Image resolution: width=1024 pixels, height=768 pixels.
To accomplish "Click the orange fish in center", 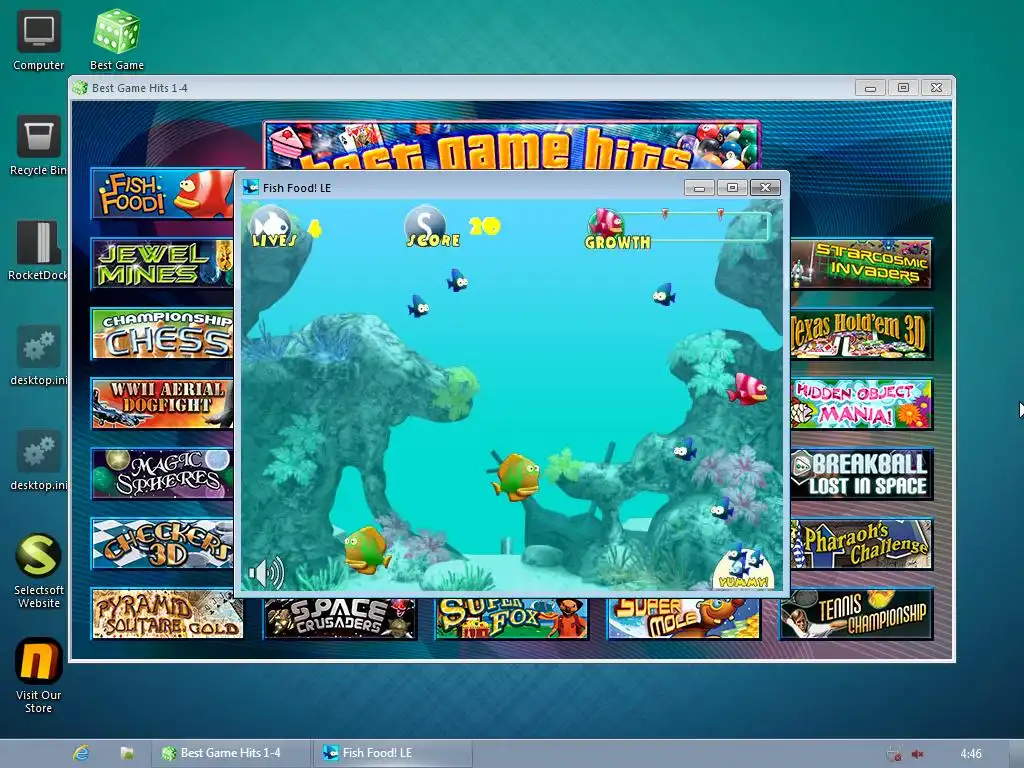I will [x=516, y=475].
